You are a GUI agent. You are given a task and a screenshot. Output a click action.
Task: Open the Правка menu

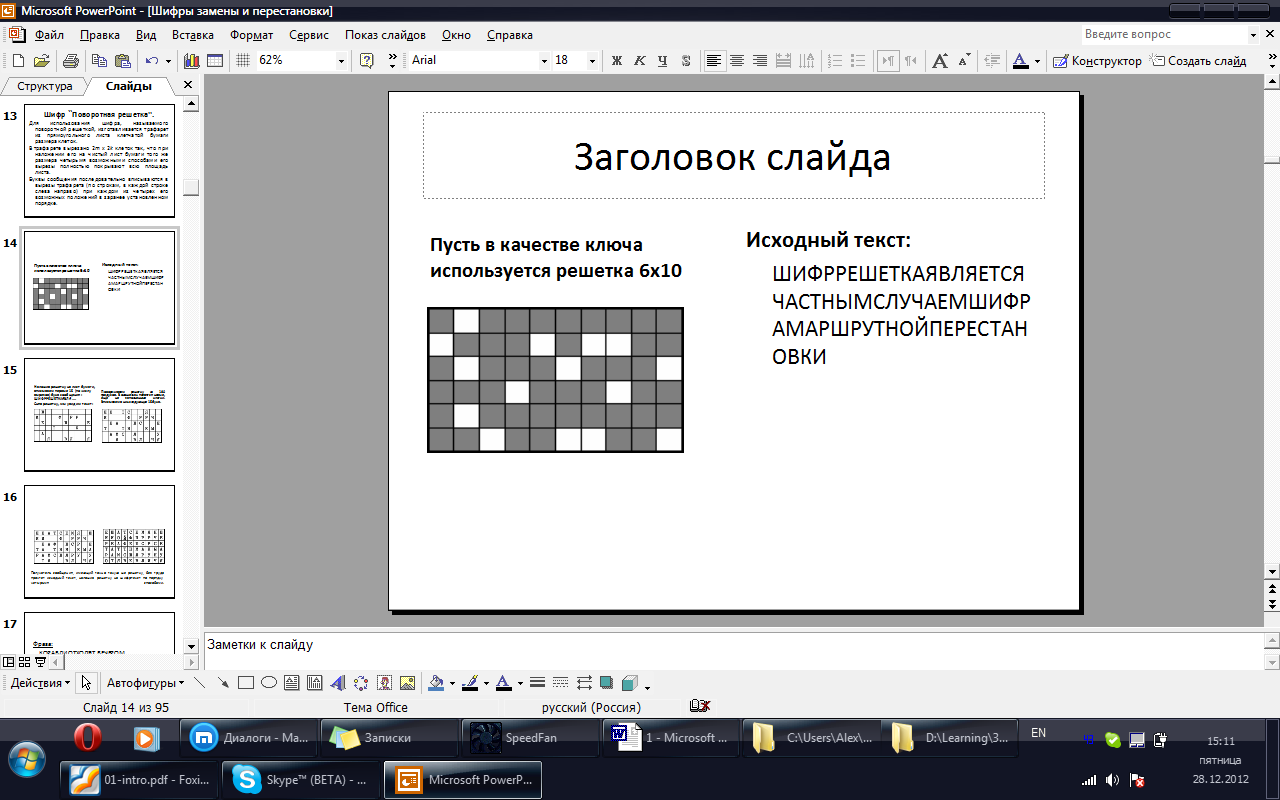100,34
